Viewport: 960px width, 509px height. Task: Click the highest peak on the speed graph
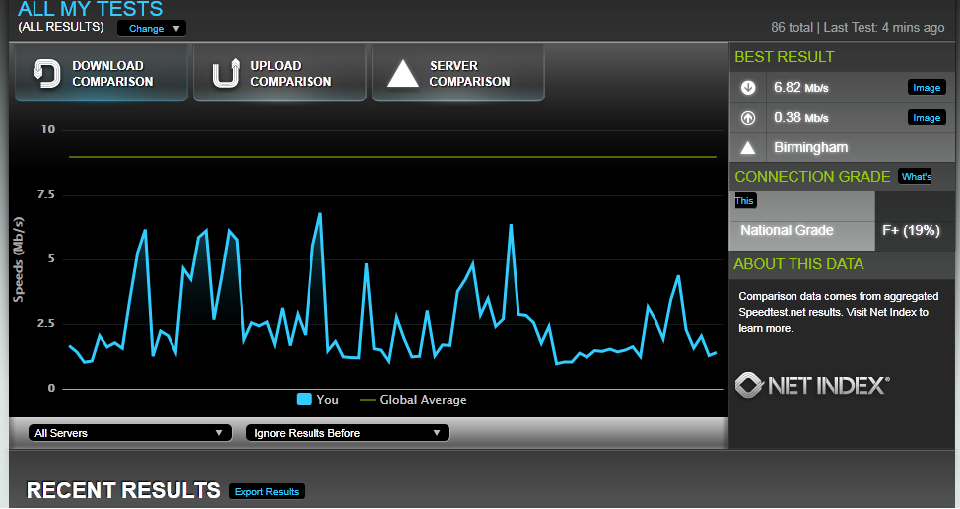(x=320, y=213)
